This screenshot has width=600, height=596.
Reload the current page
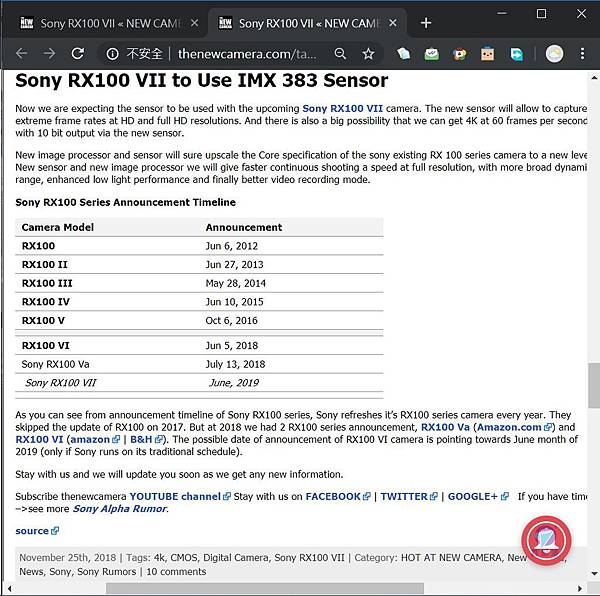[x=78, y=54]
